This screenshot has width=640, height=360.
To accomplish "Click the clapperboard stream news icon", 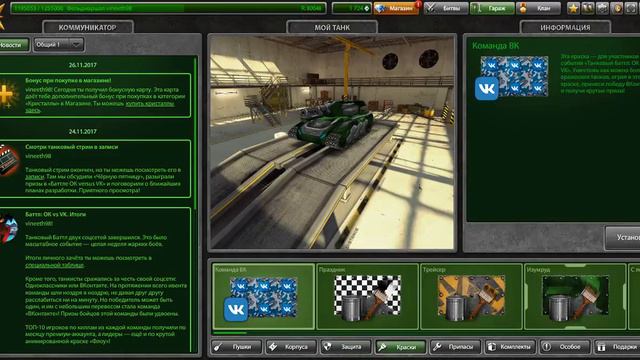I will point(9,160).
